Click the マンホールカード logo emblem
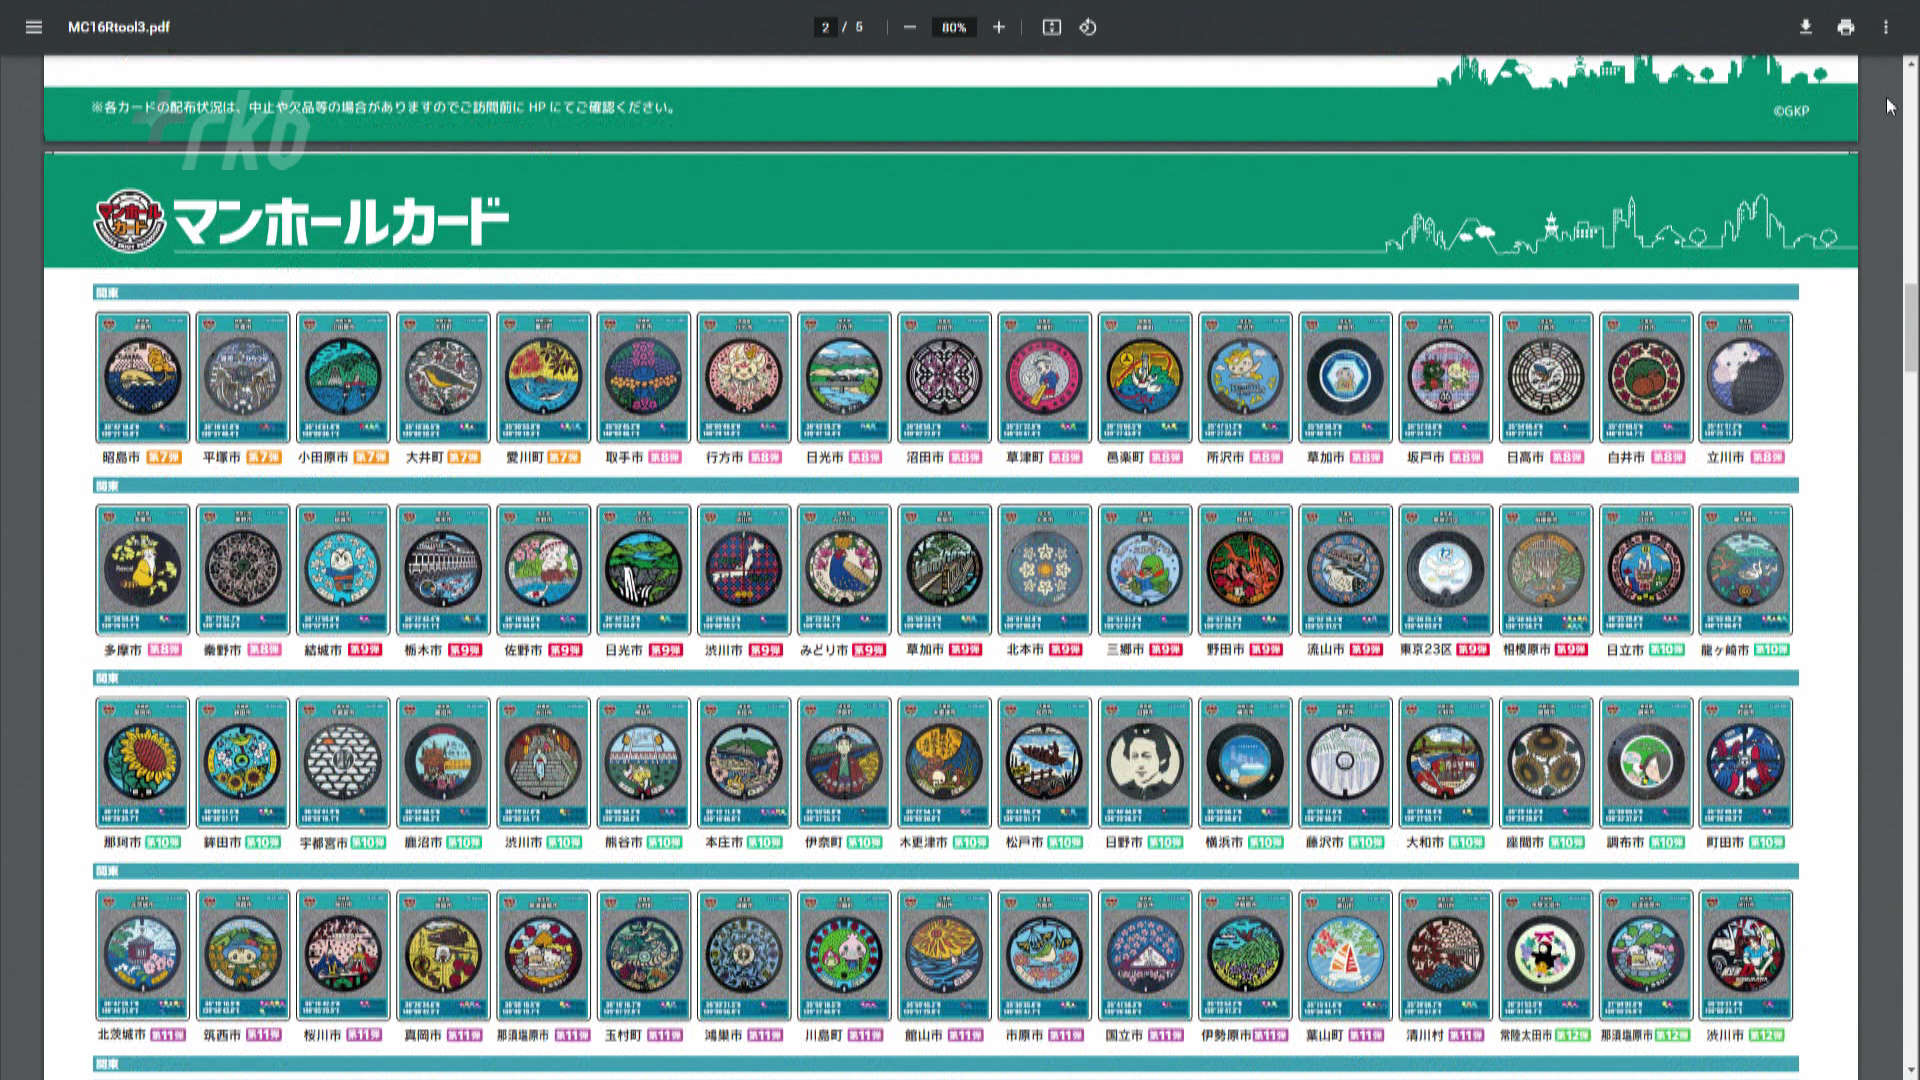 pos(129,220)
